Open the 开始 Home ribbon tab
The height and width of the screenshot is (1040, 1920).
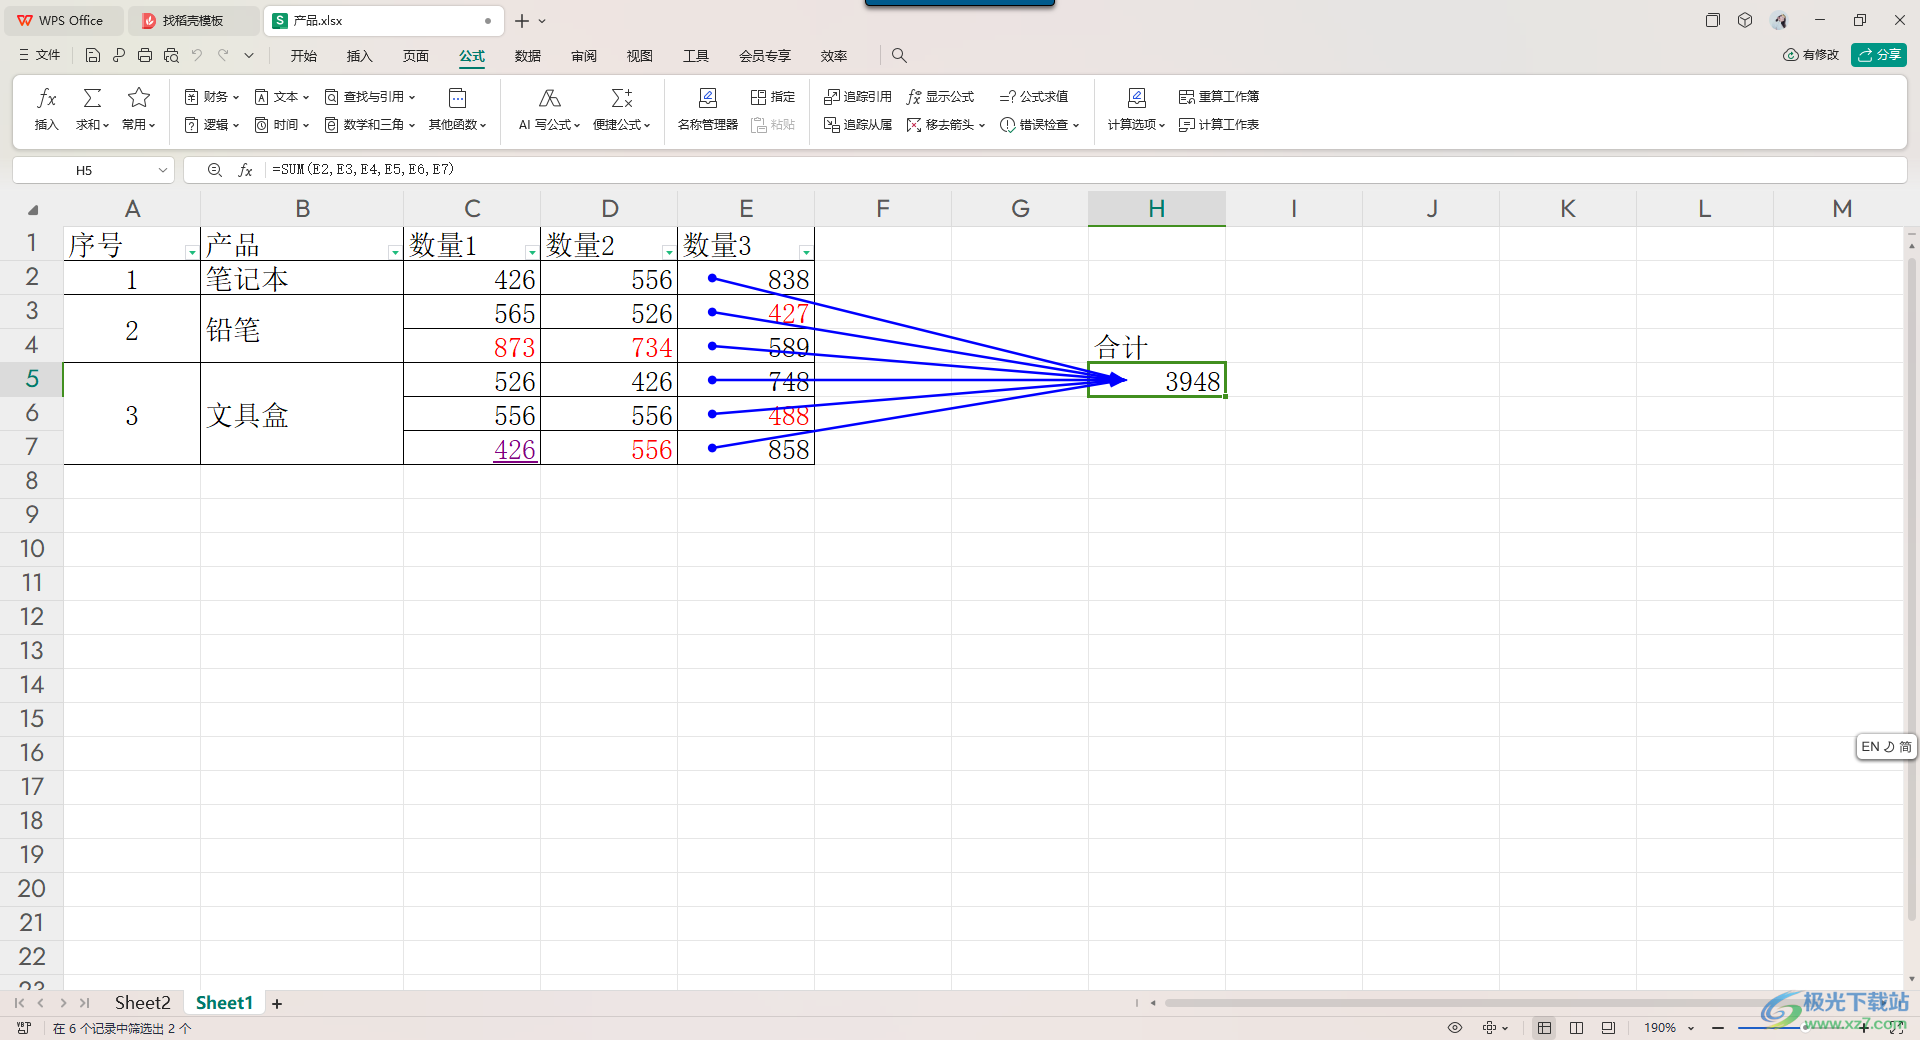(x=304, y=56)
